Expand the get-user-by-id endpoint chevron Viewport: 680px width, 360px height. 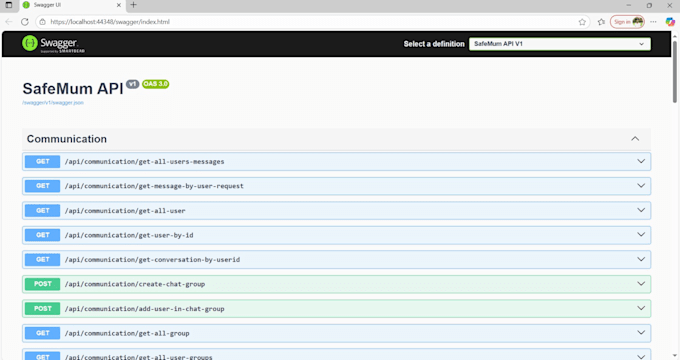pos(641,235)
